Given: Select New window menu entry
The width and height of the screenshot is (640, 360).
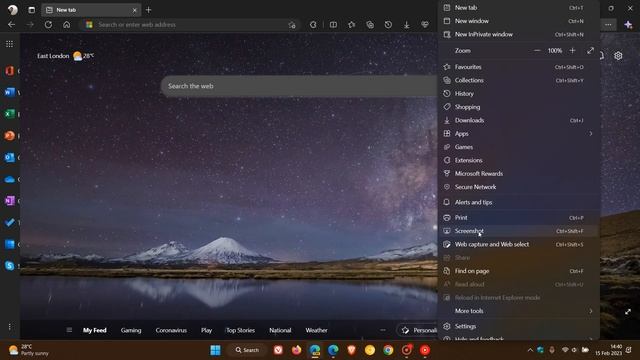Looking at the screenshot, I should click(x=519, y=21).
